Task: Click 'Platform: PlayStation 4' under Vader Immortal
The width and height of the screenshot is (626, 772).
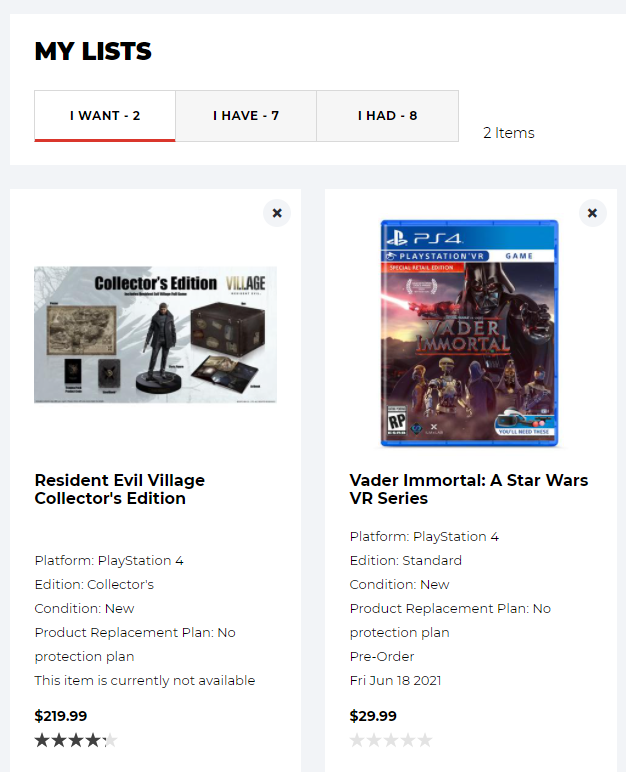Action: pyautogui.click(x=424, y=536)
